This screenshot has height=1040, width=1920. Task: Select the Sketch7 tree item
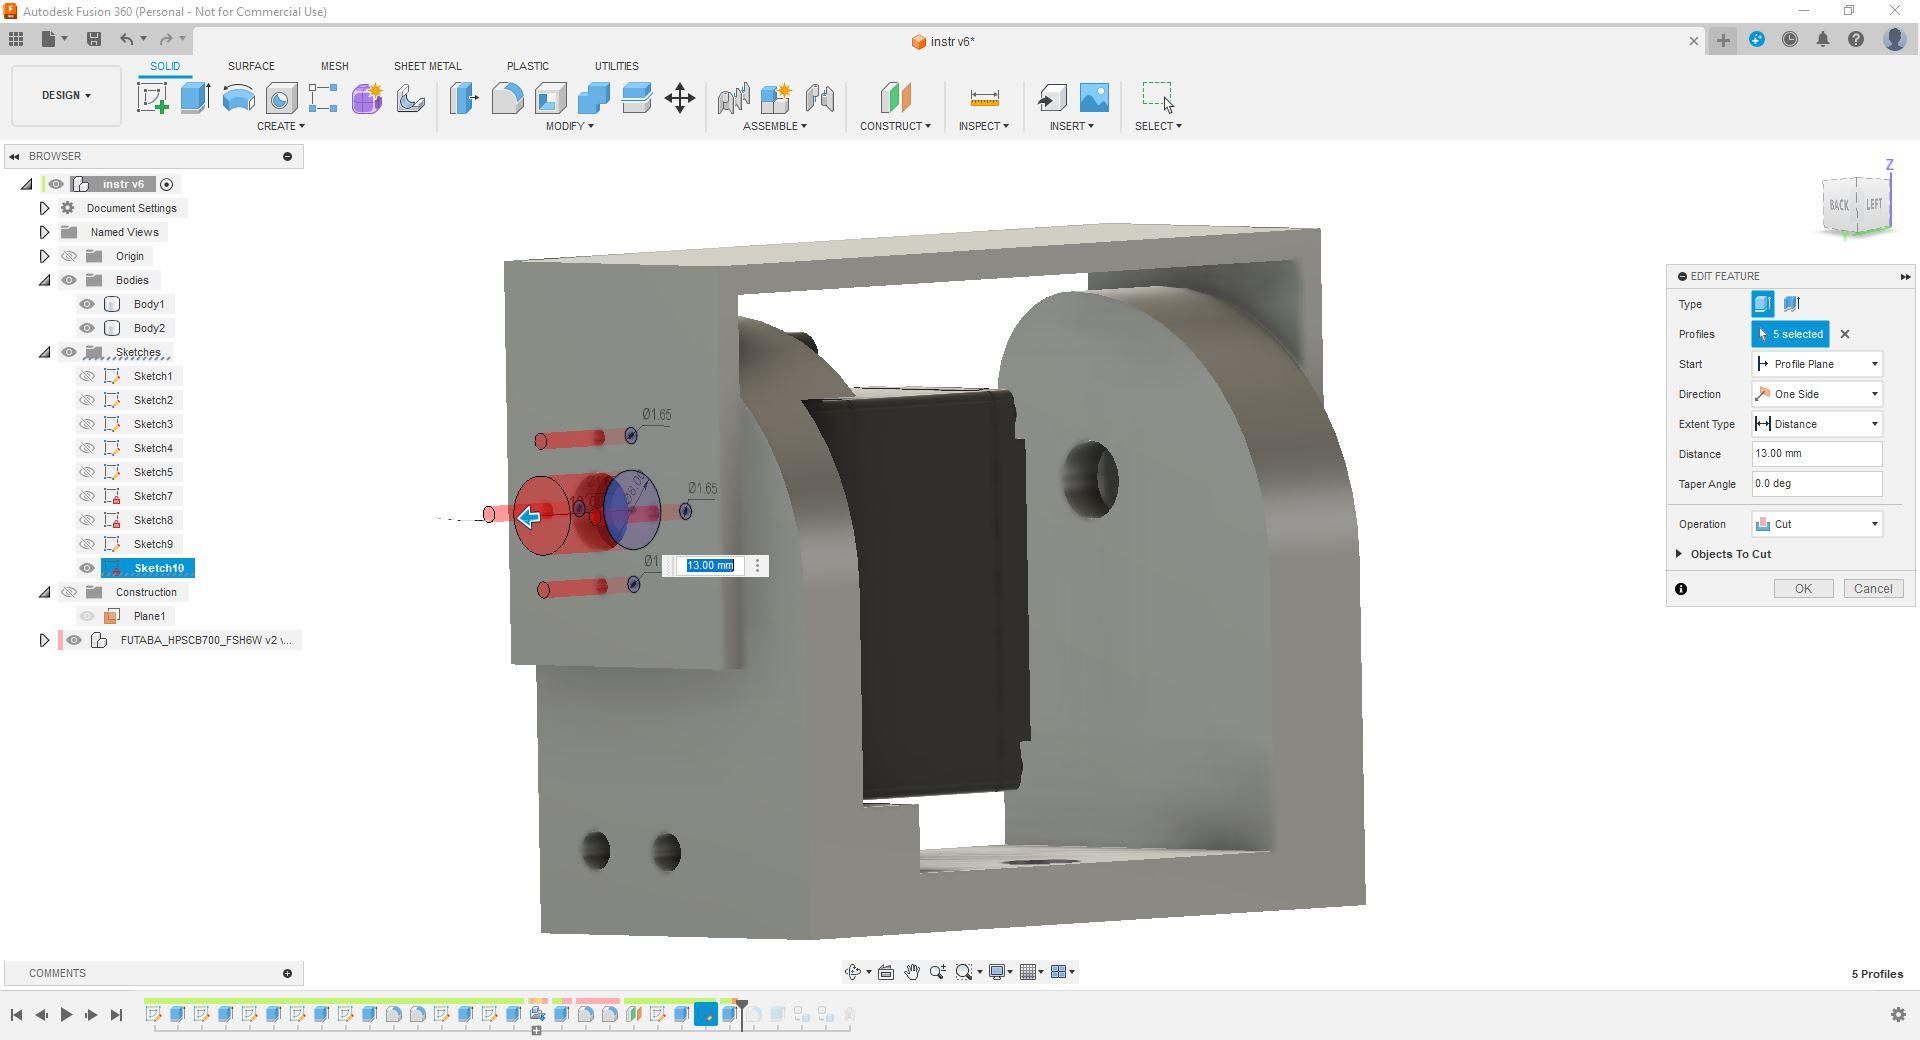pos(153,496)
